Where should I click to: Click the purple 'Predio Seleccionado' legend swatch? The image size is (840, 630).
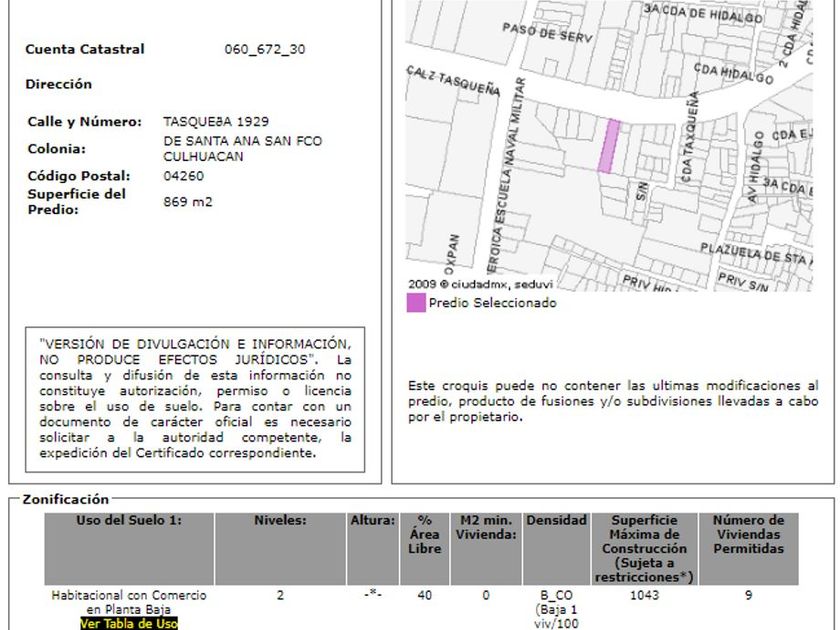416,303
